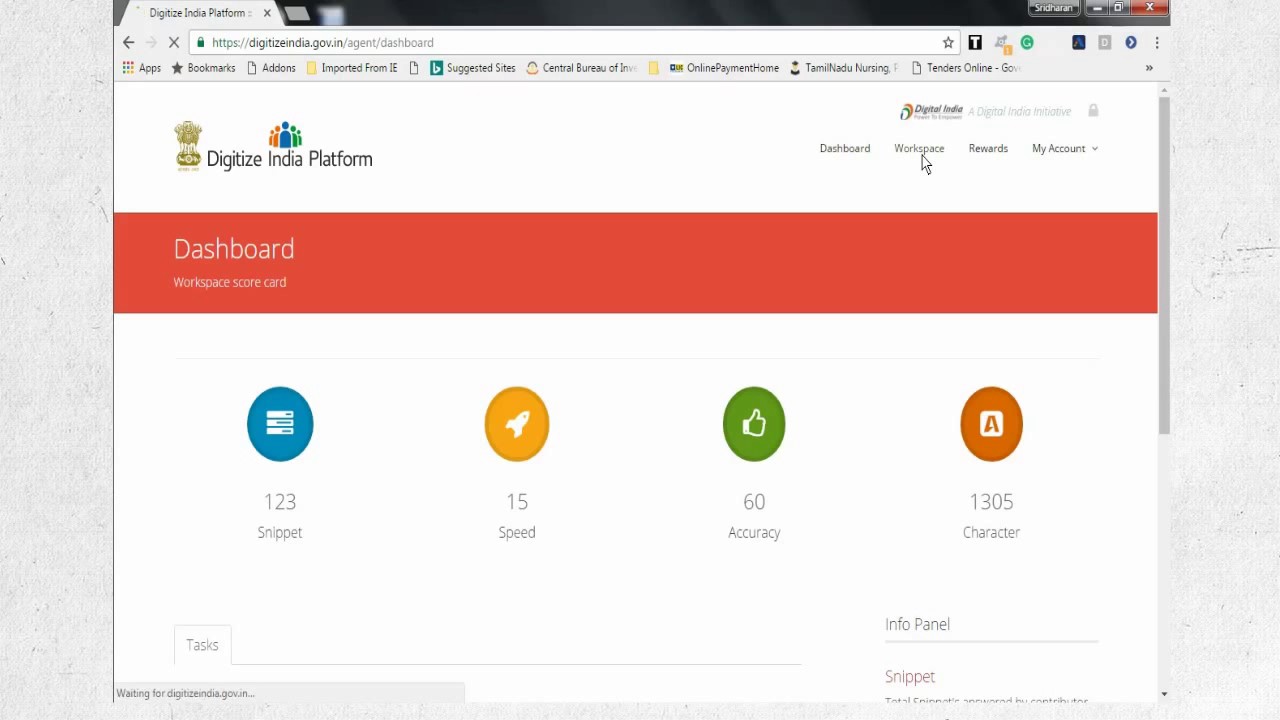Click the T extension icon
Image resolution: width=1280 pixels, height=720 pixels.
975,42
